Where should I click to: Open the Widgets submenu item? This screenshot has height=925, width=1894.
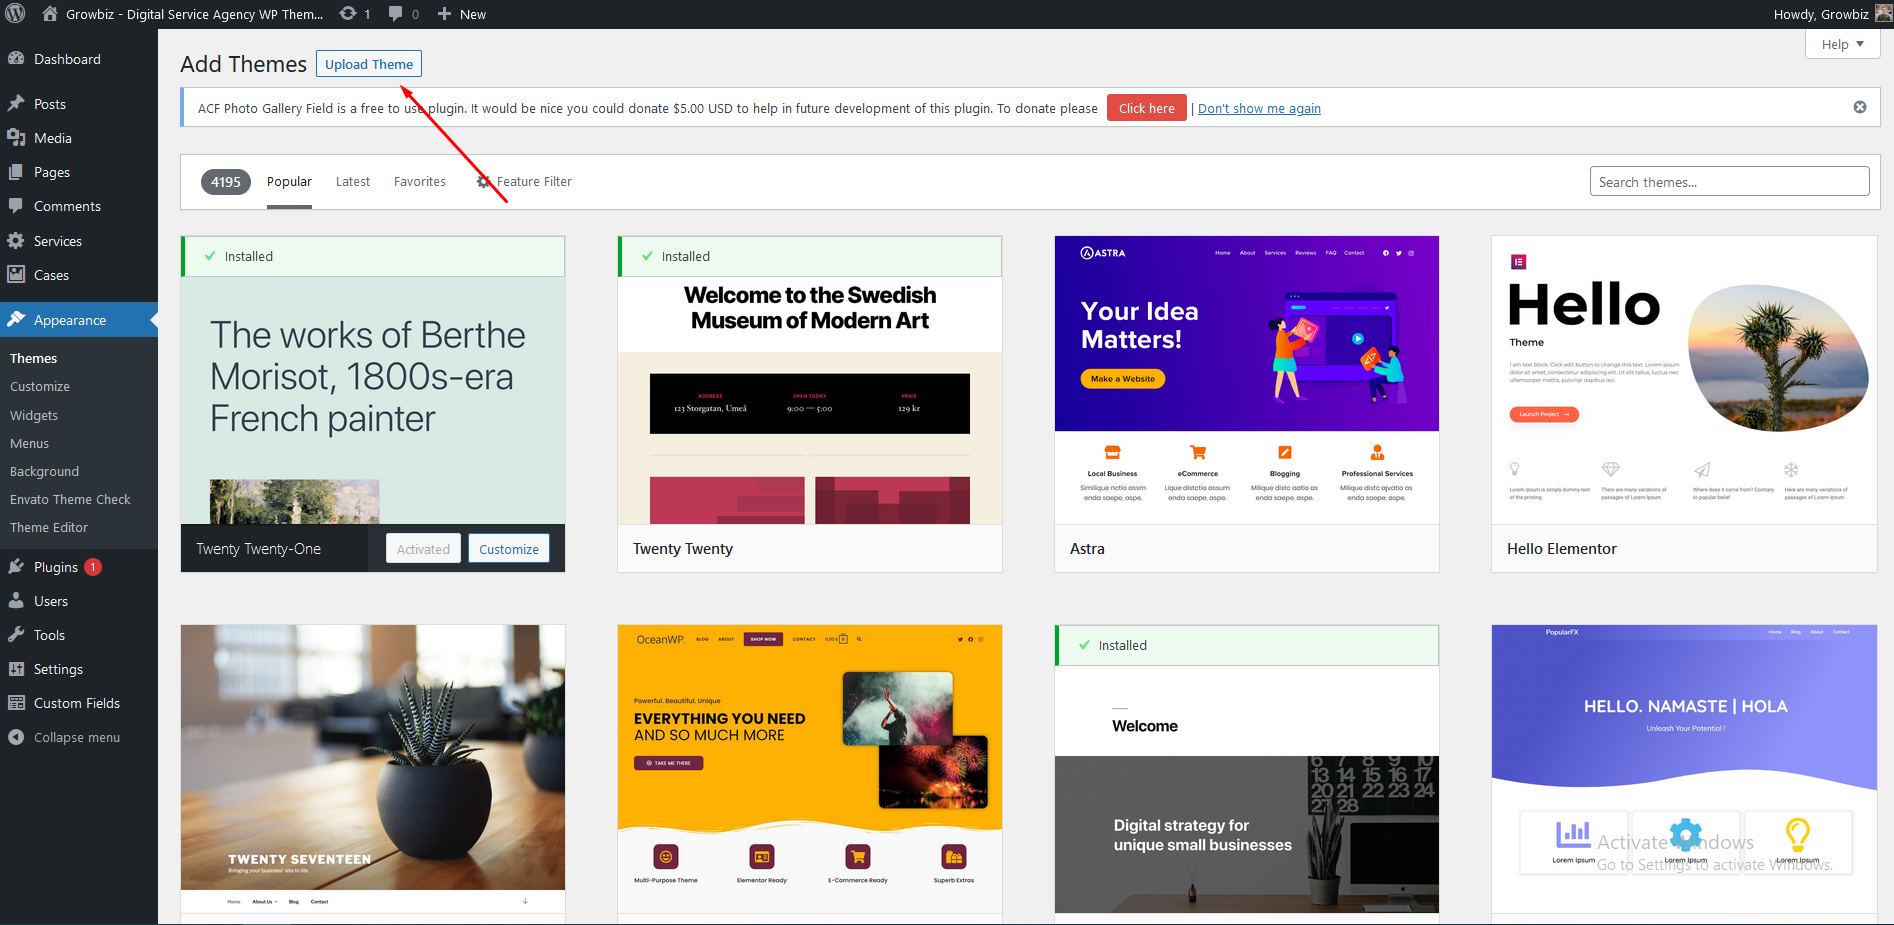pyautogui.click(x=34, y=415)
